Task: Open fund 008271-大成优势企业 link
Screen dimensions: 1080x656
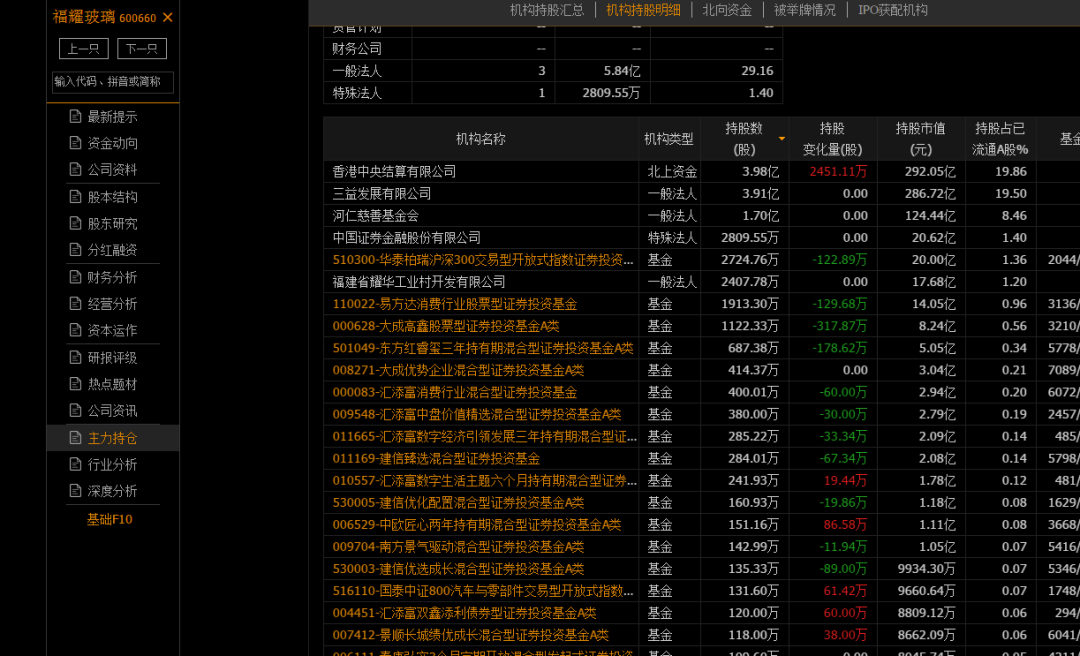Action: pos(458,370)
